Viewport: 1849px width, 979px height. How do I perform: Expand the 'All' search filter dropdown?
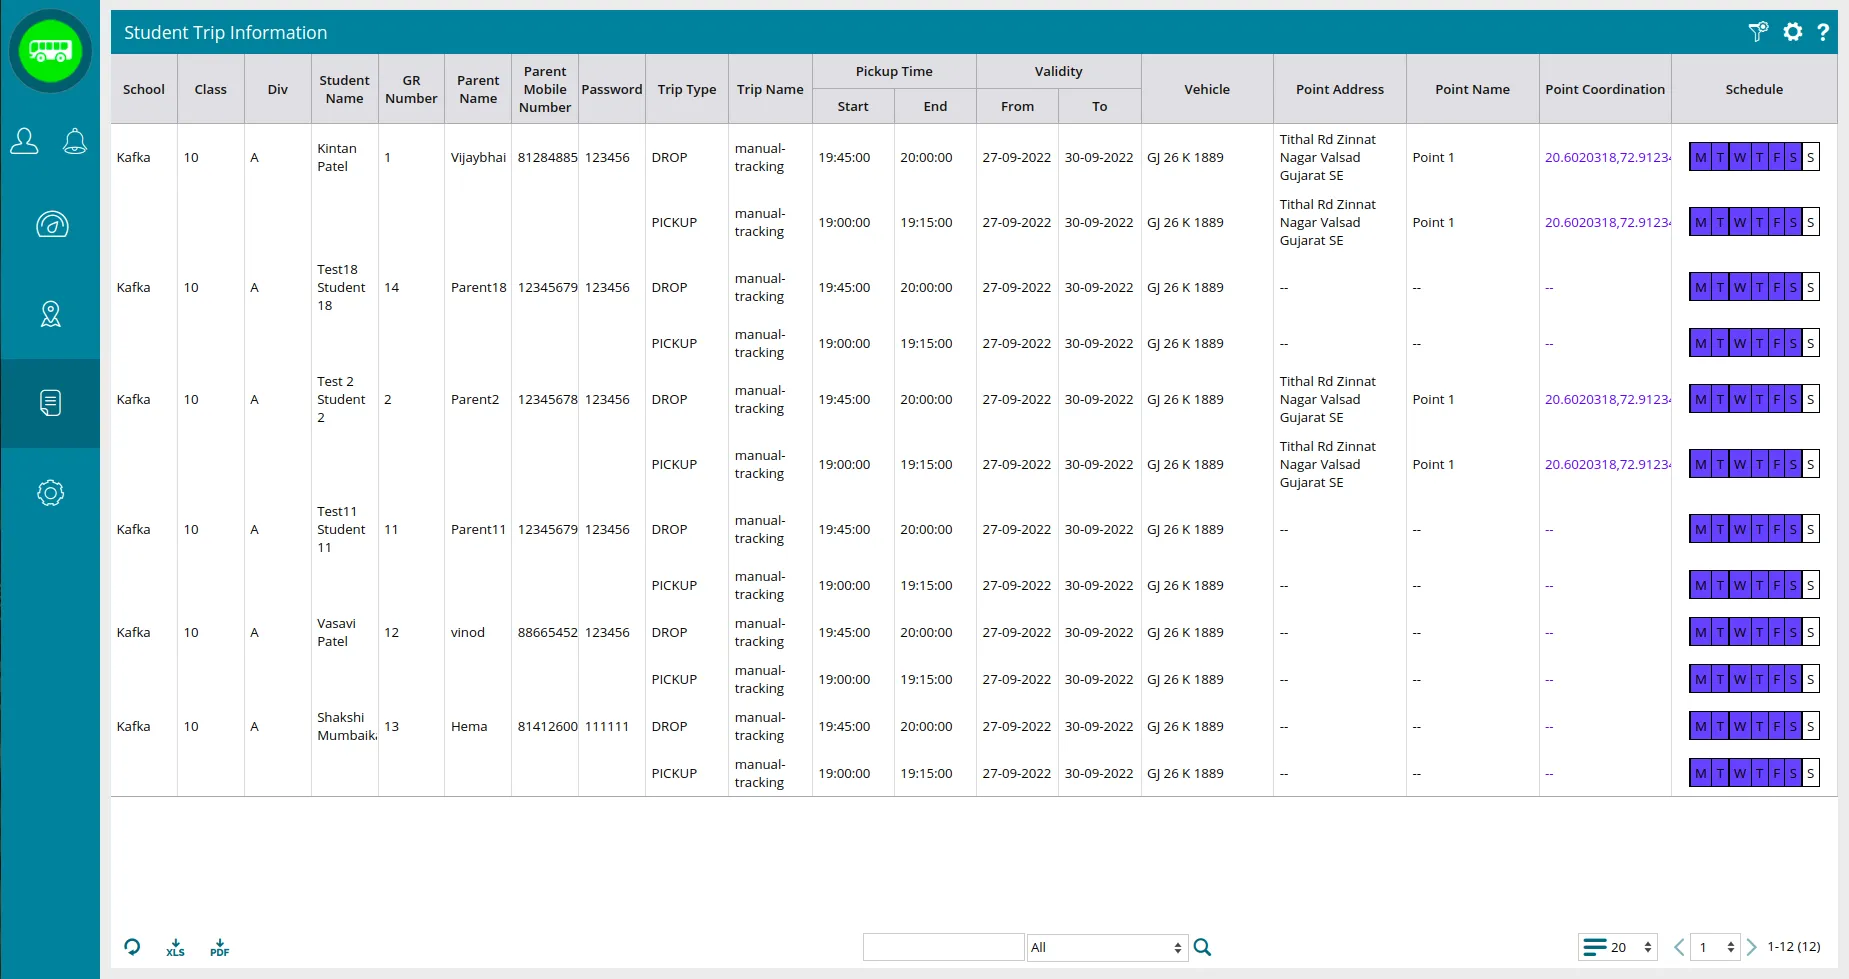tap(1106, 947)
